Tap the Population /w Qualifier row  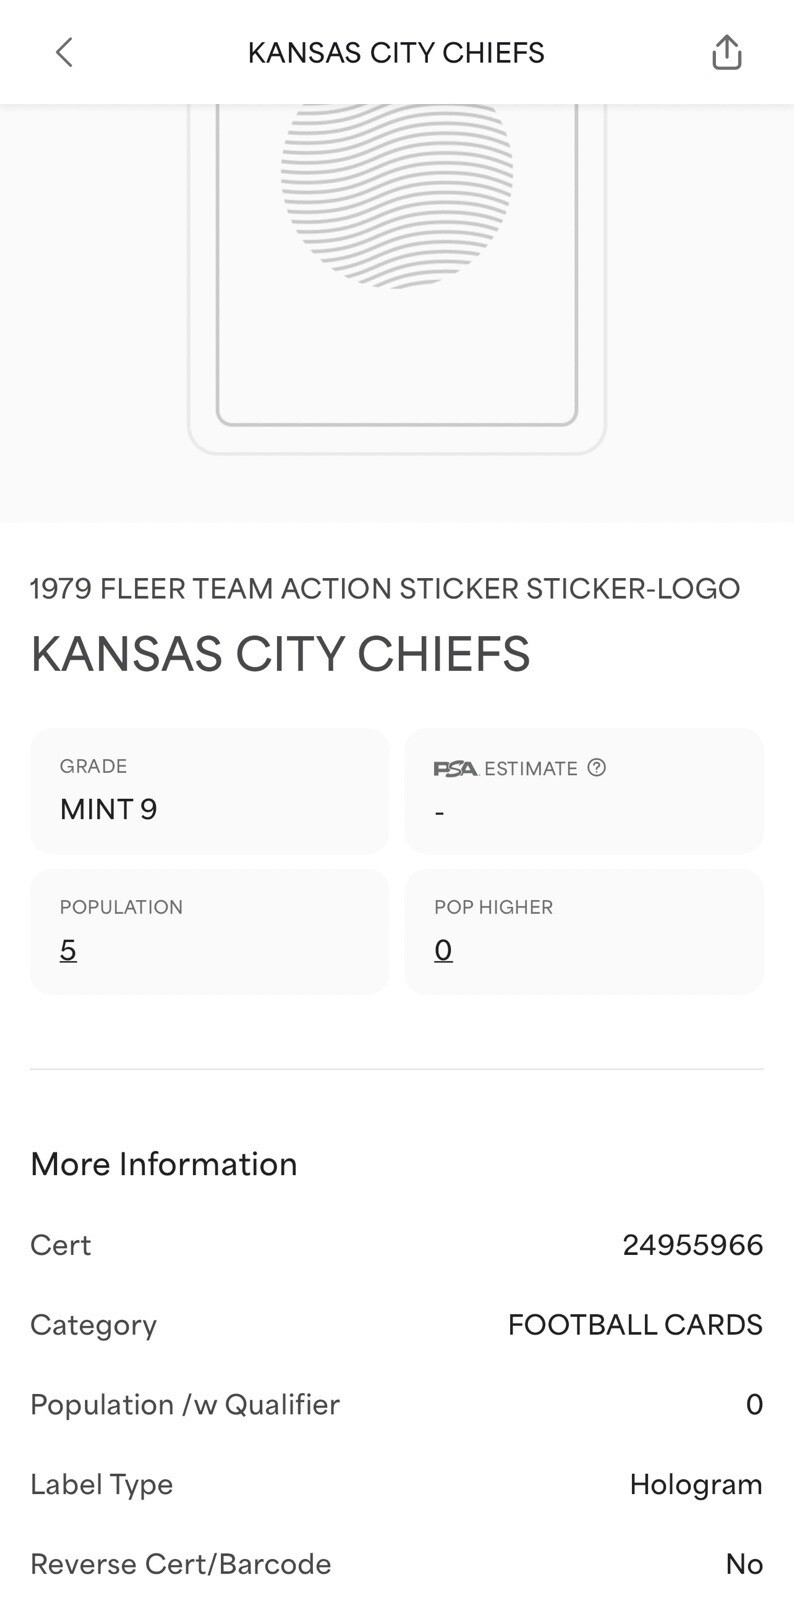tap(397, 1405)
